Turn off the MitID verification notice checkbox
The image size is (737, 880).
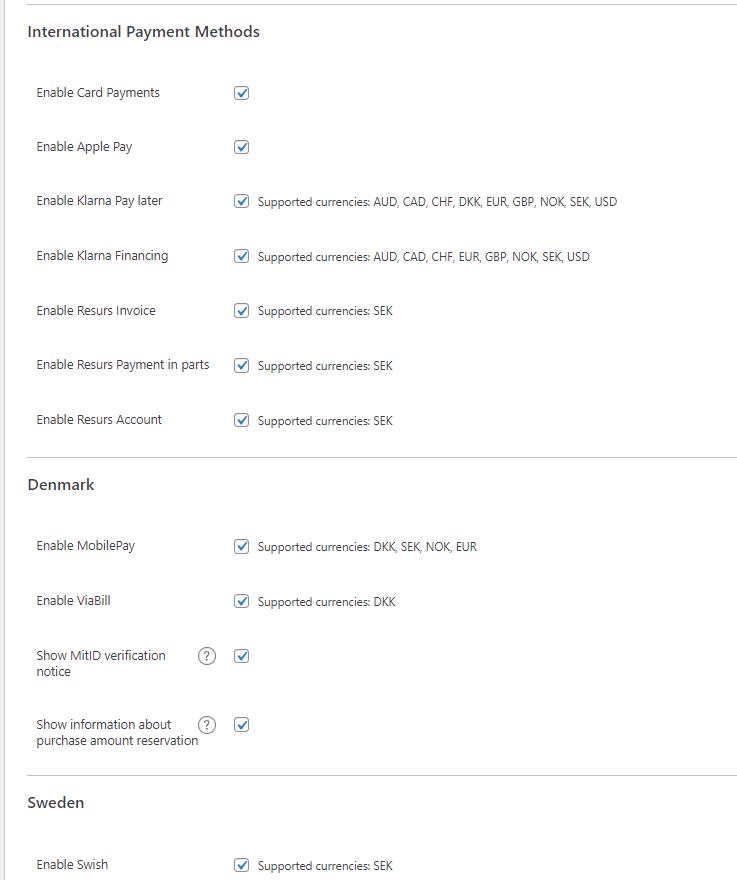tap(241, 656)
